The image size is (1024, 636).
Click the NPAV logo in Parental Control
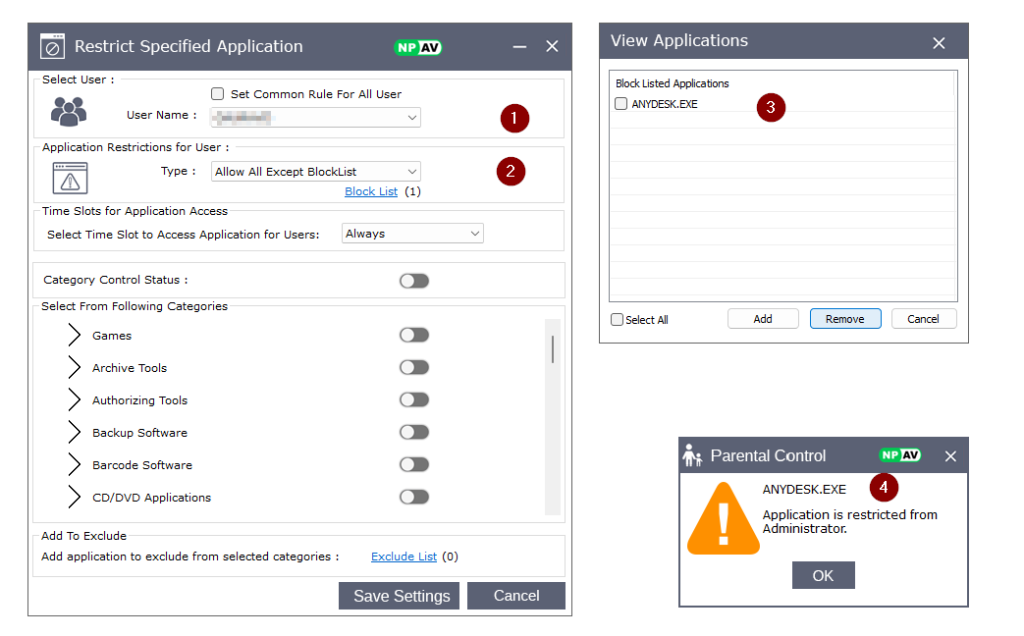point(899,456)
